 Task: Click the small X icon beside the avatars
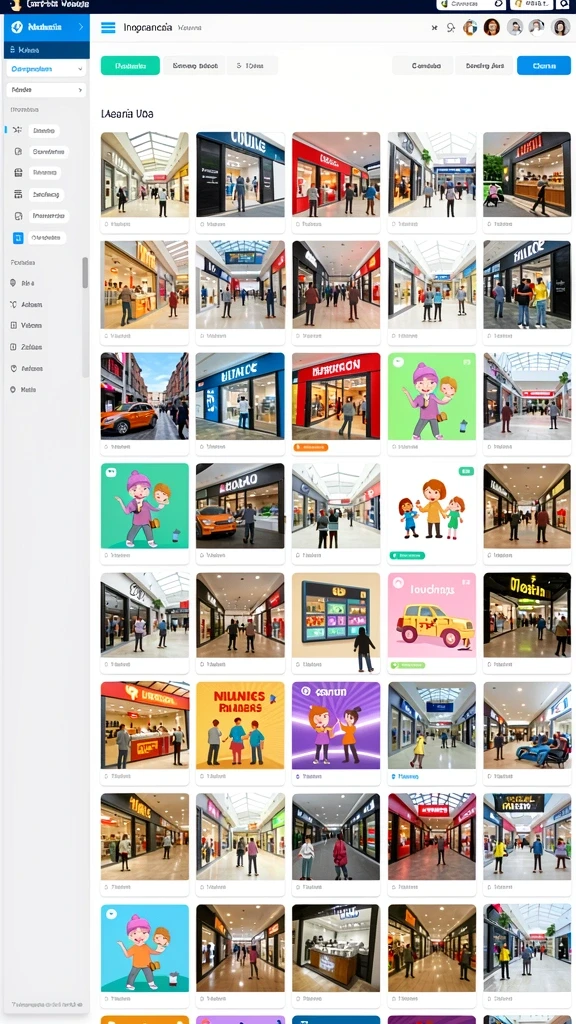[x=434, y=28]
